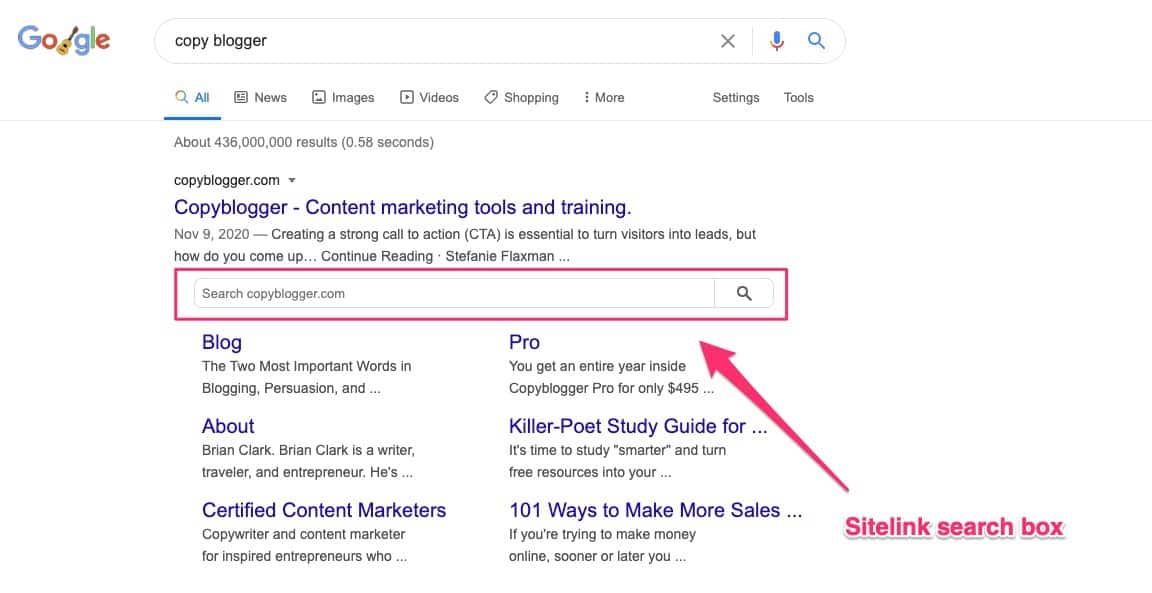
Task: Start voice search with the microphone icon
Action: 776,40
